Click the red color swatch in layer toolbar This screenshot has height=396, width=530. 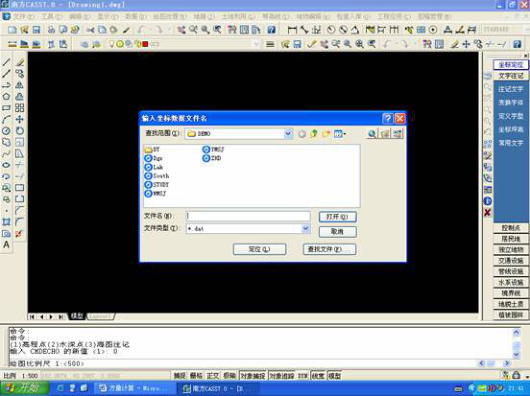(145, 44)
